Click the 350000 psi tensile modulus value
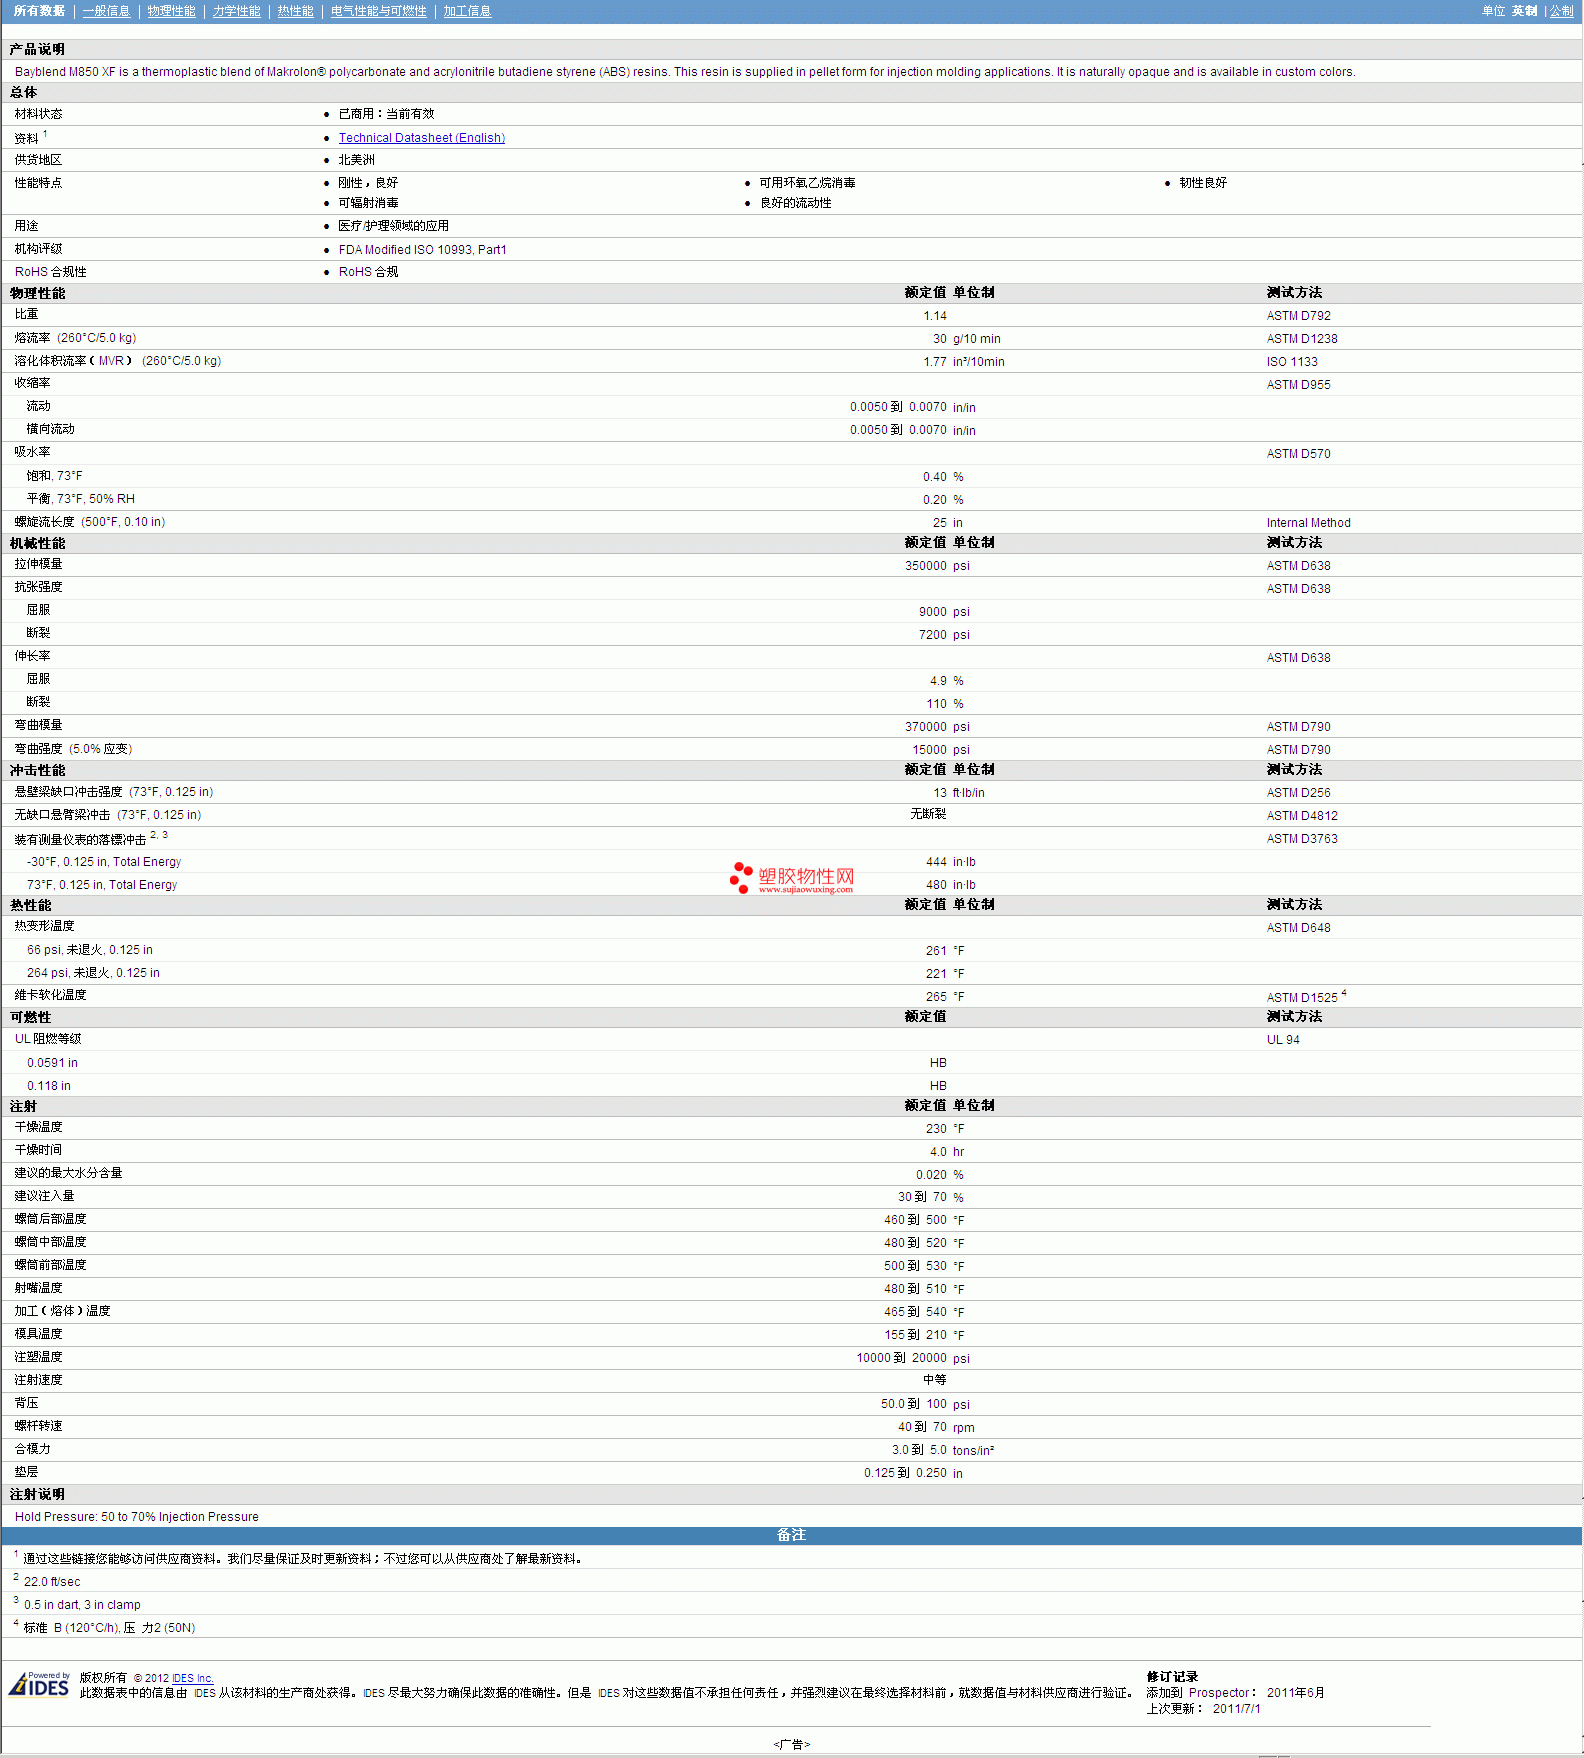Image resolution: width=1584 pixels, height=1758 pixels. 937,566
